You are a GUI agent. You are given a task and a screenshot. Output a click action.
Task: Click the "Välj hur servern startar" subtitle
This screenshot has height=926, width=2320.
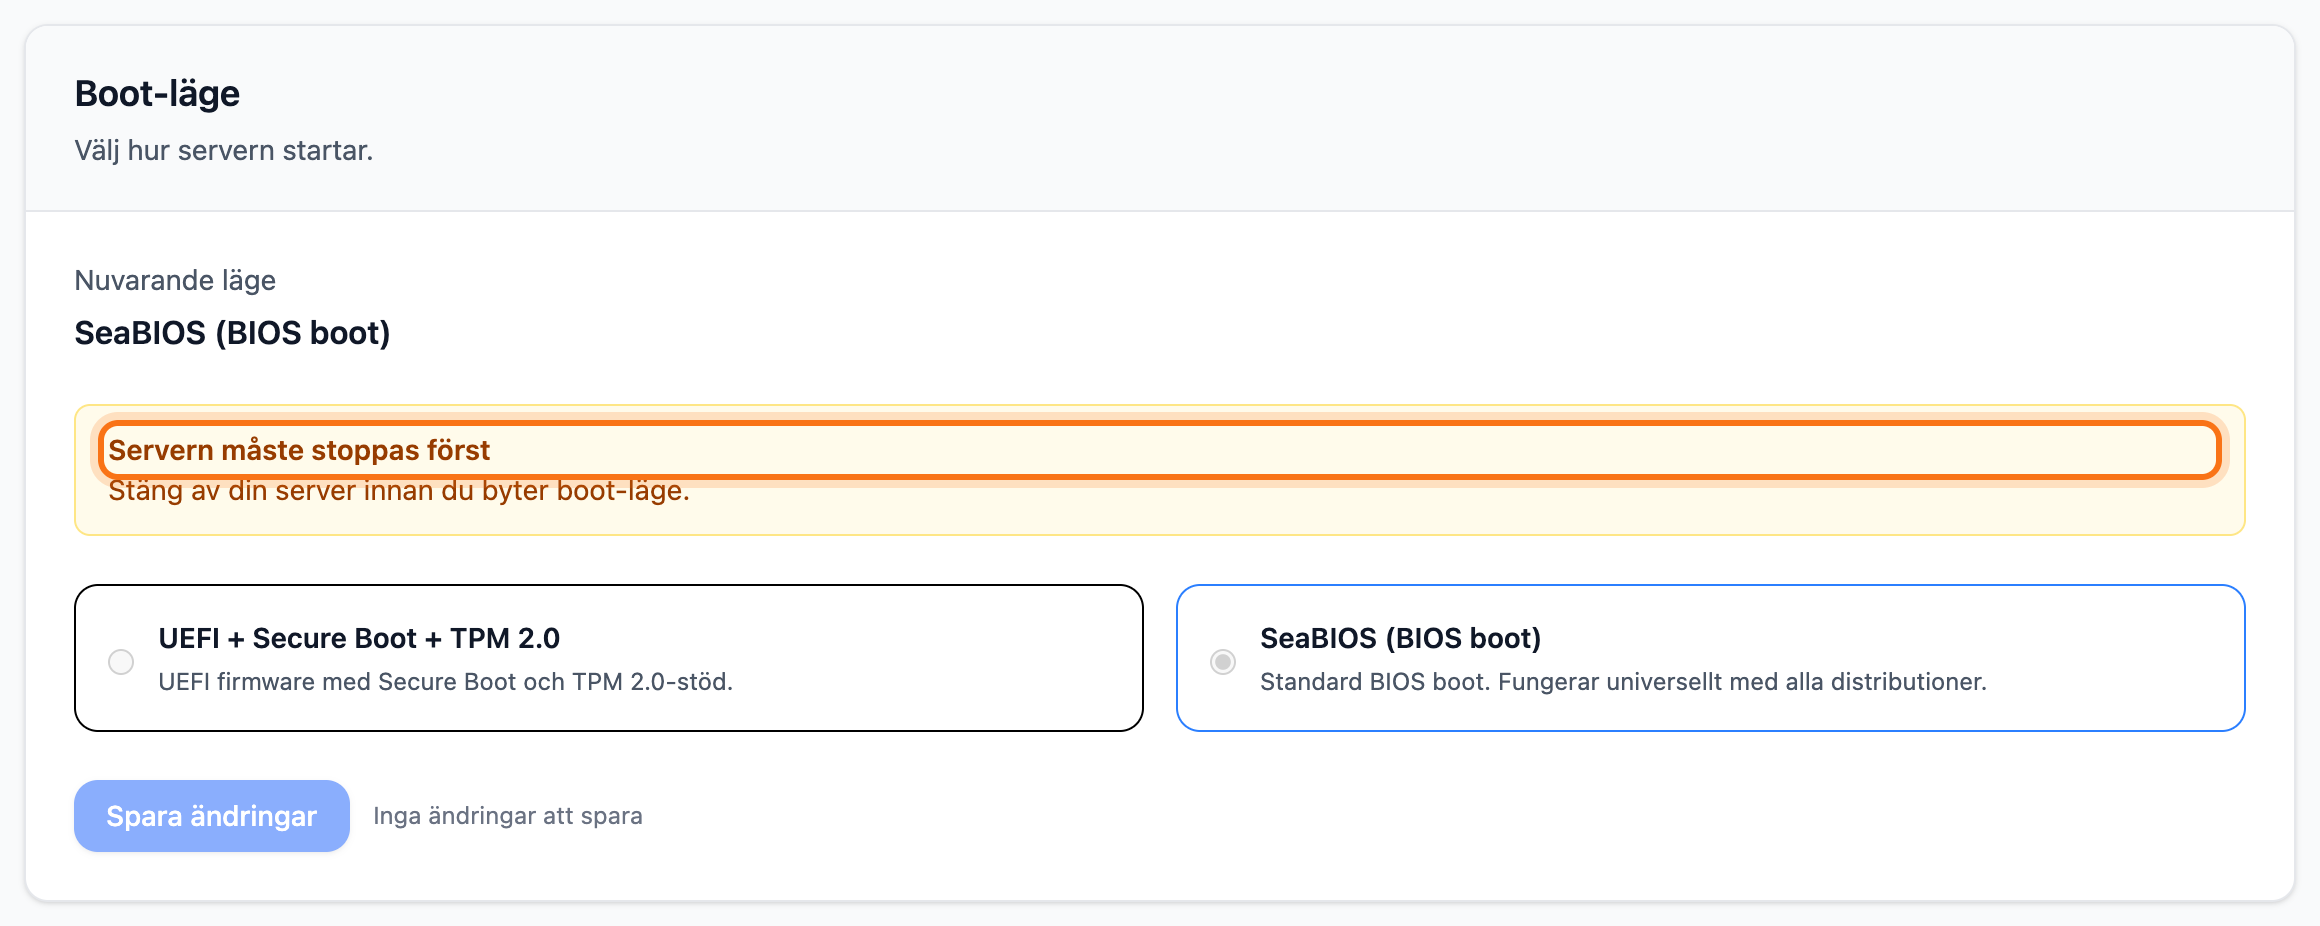224,151
